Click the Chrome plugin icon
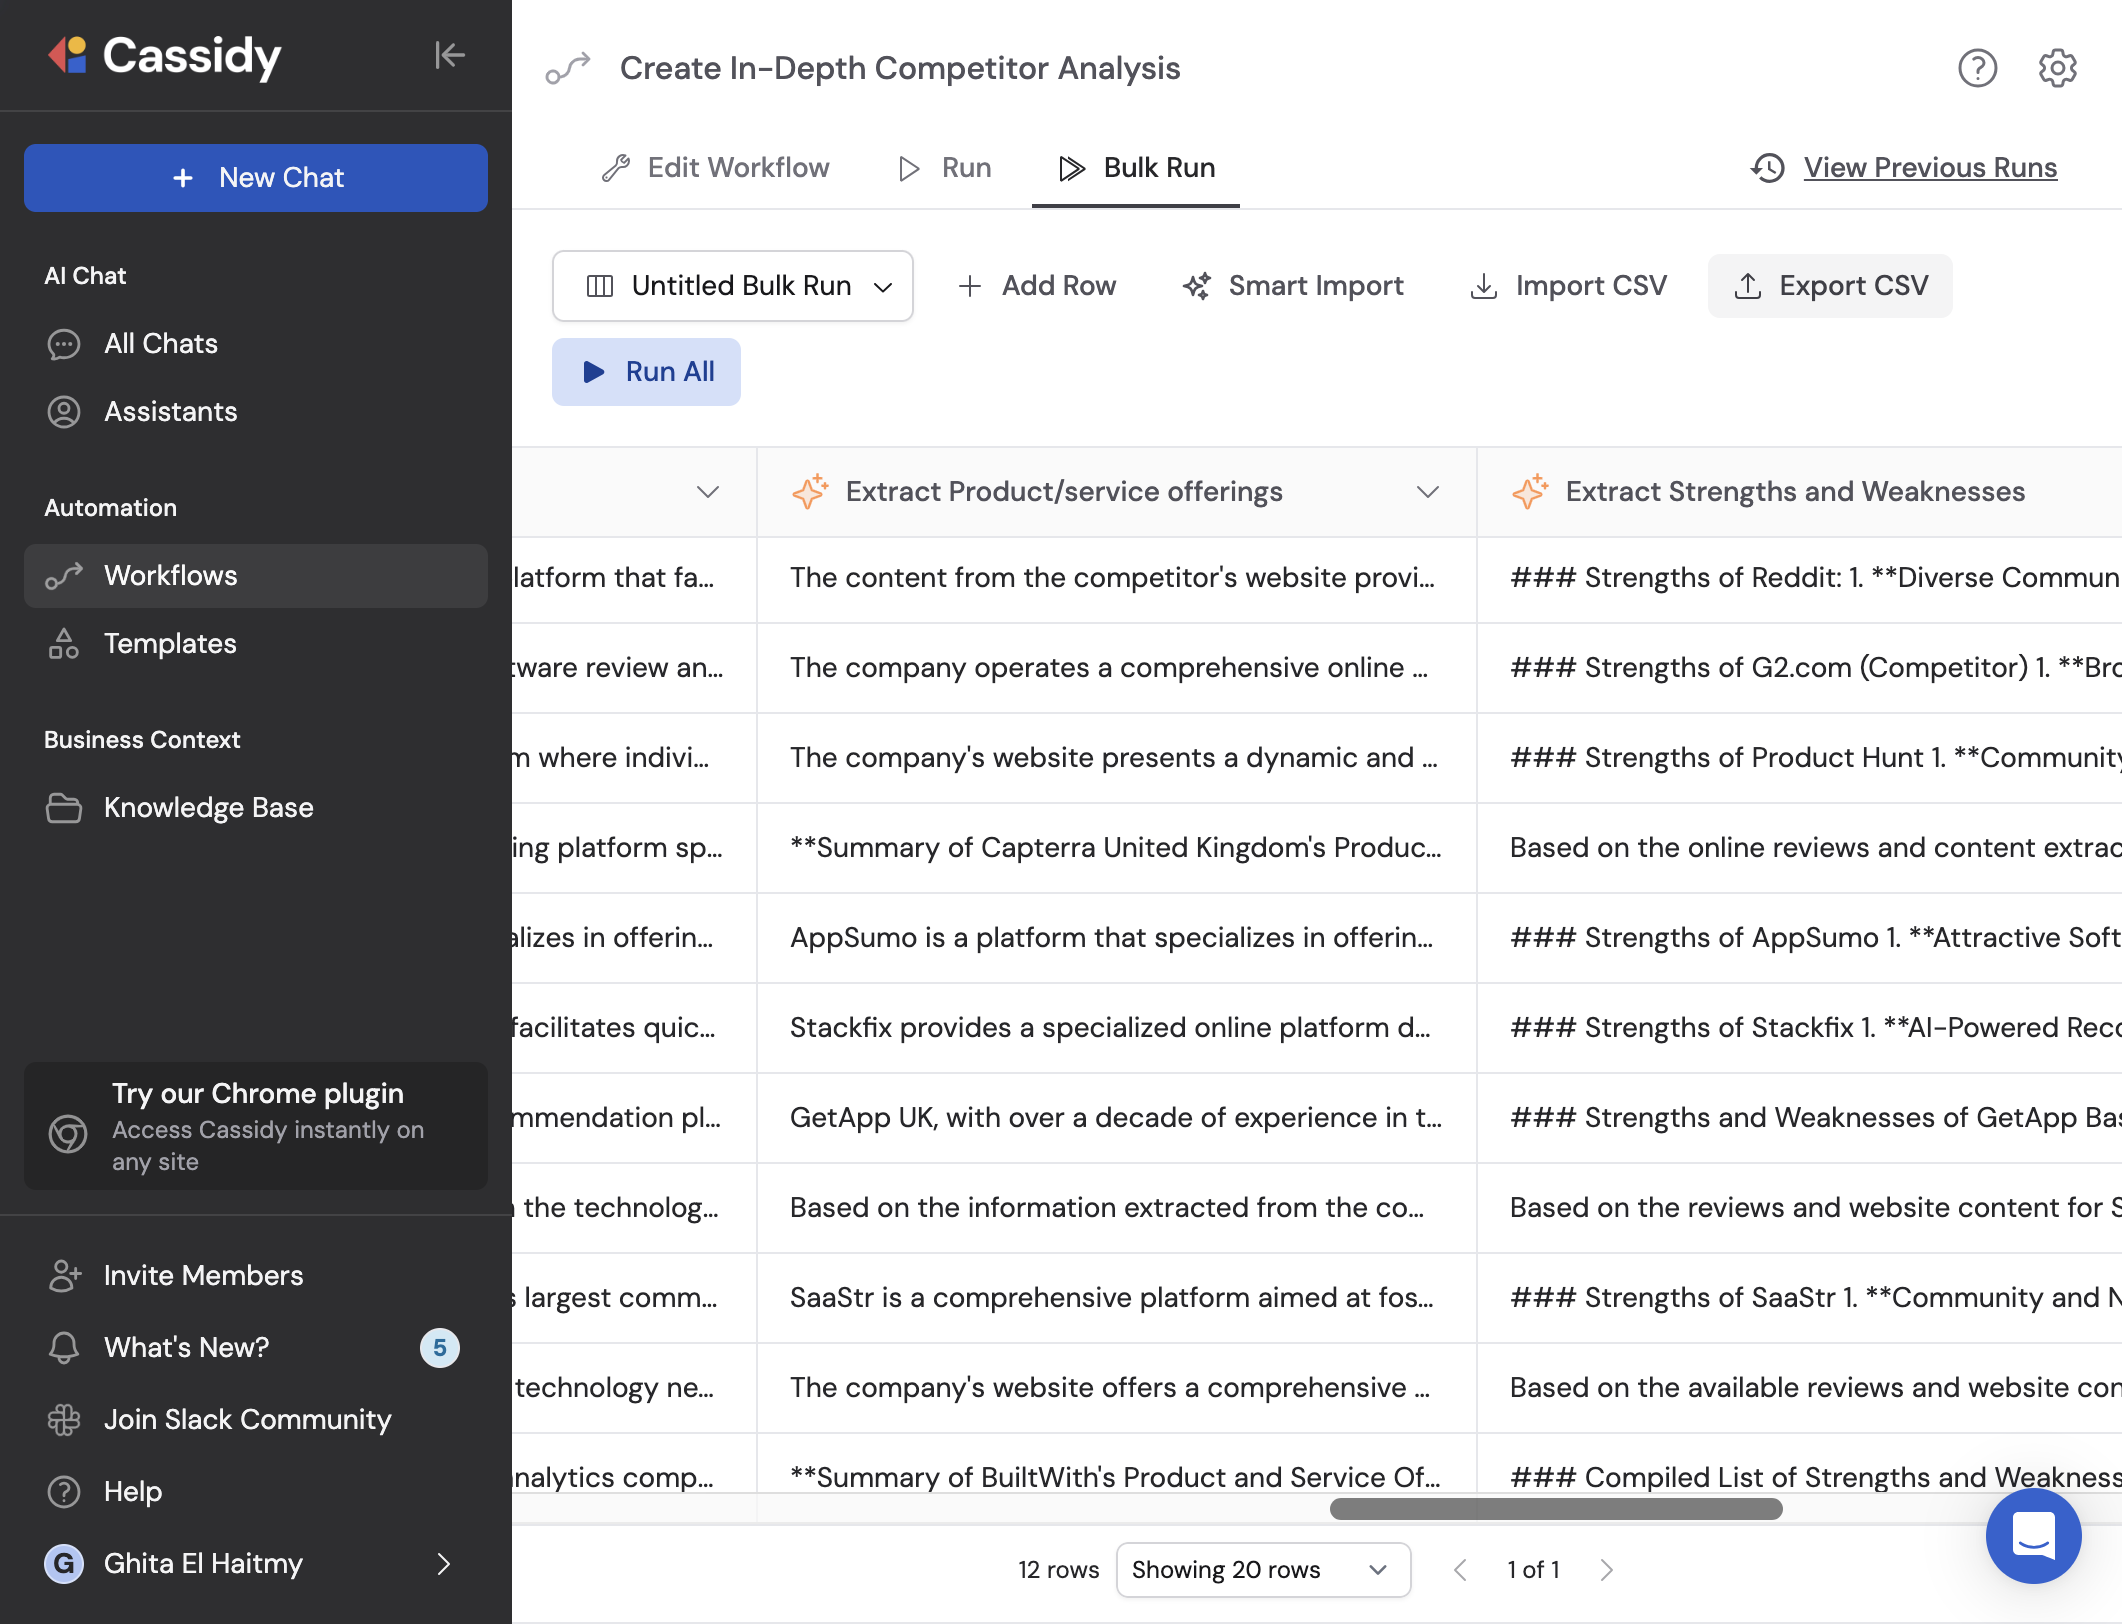 pyautogui.click(x=68, y=1133)
